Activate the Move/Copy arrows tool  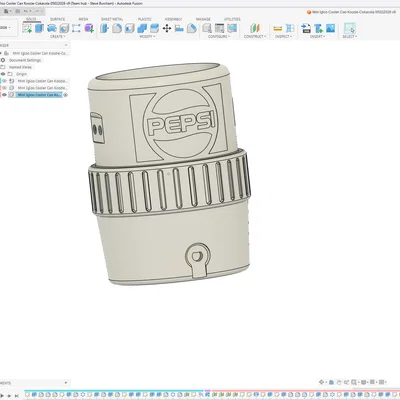[x=167, y=28]
